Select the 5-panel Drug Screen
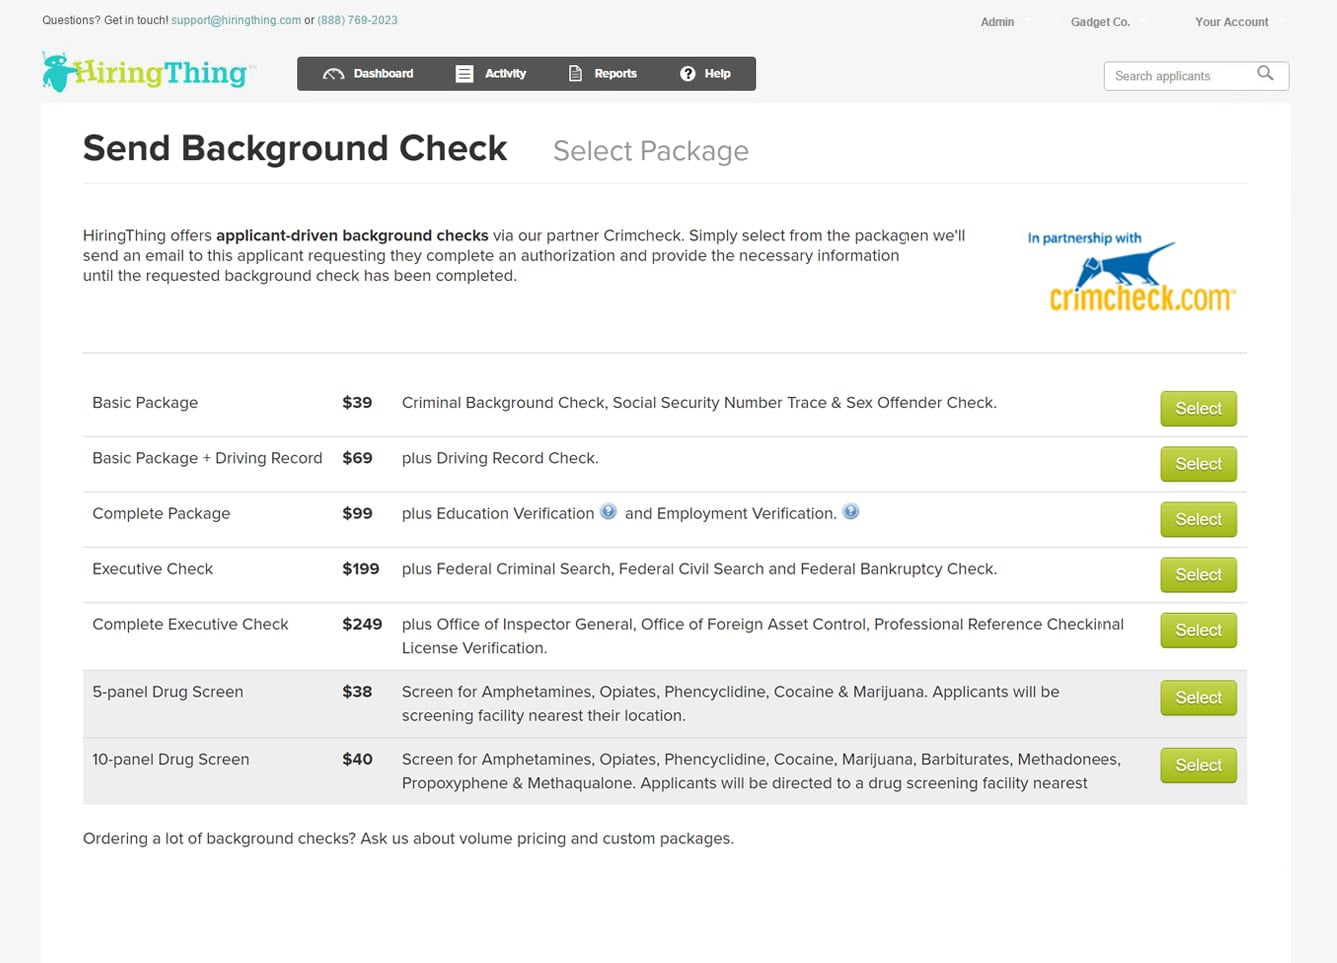1337x963 pixels. [x=1198, y=698]
